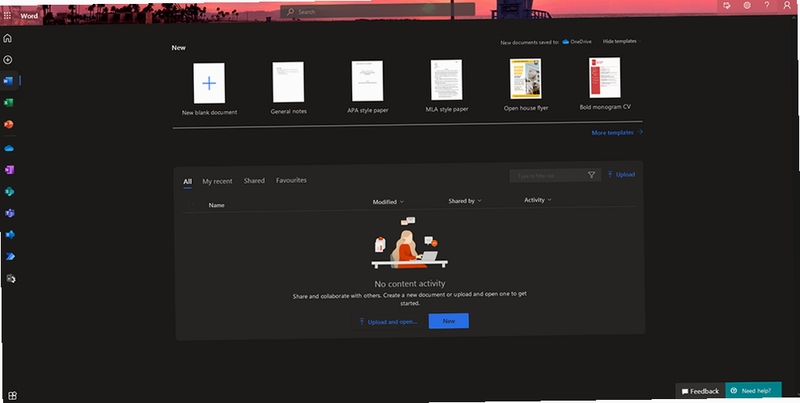Collapse templates with Hide templates

point(620,41)
